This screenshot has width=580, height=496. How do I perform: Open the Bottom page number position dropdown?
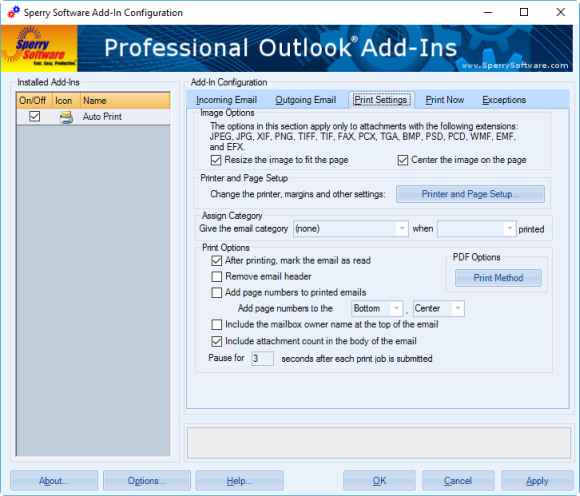pyautogui.click(x=377, y=308)
